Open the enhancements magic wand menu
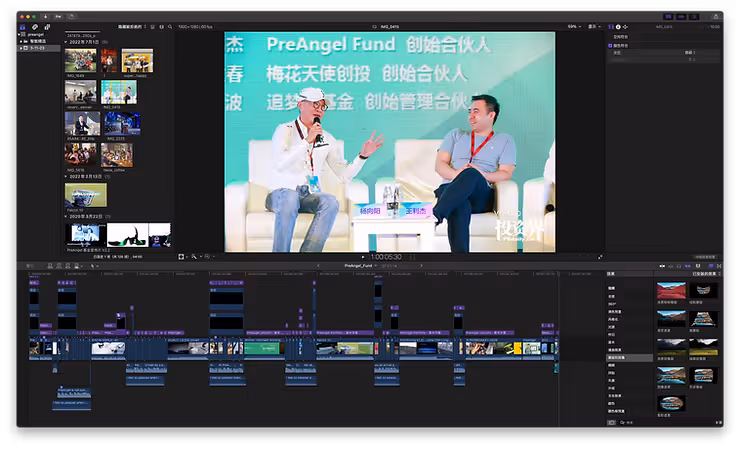Screen dimensions: 740x449 (194, 257)
